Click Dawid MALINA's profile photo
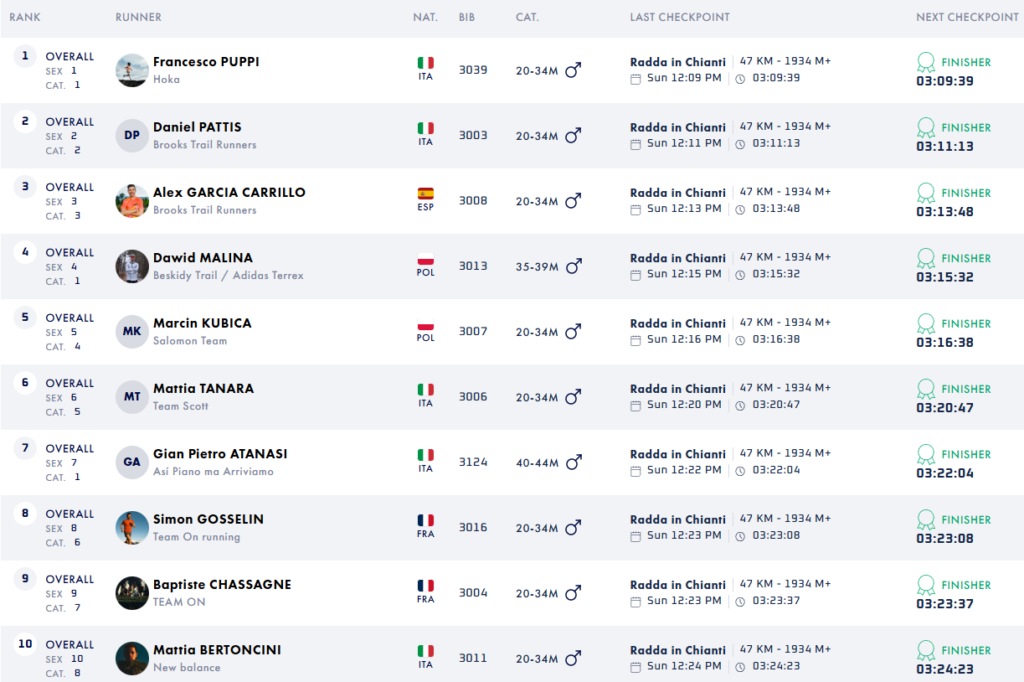Screen dimensions: 1024x682 132,266
